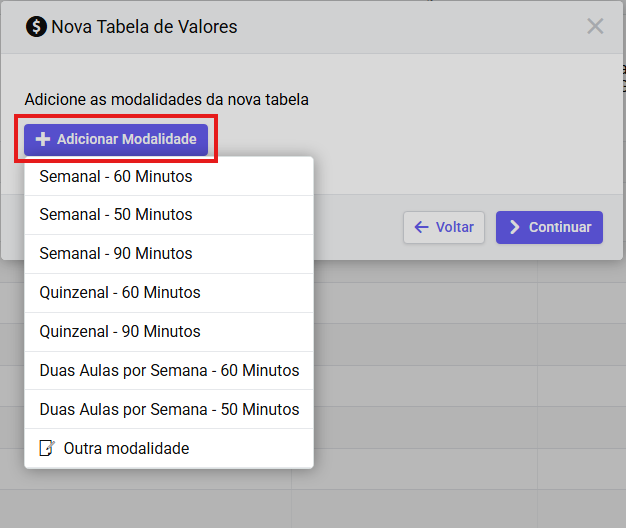This screenshot has height=528, width=626.
Task: Open the Adicionar Modalidade dropdown
Action: (116, 140)
